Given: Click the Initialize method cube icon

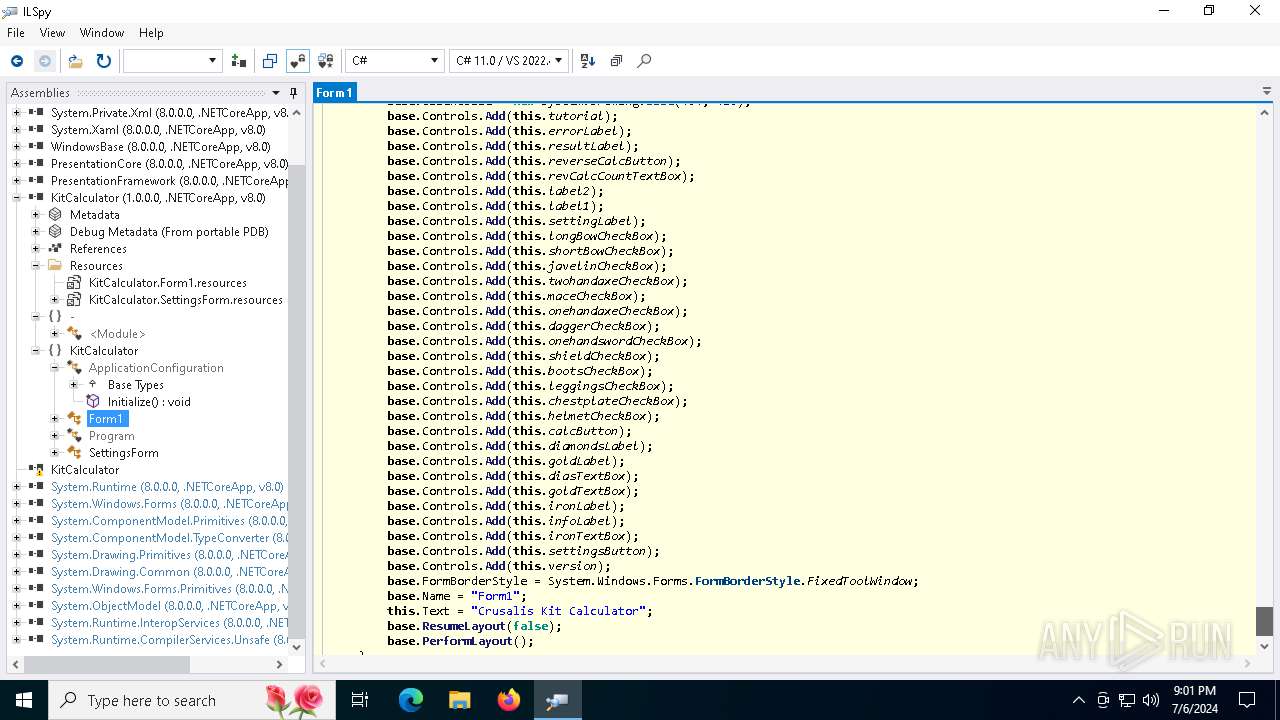Looking at the screenshot, I should pyautogui.click(x=93, y=402).
